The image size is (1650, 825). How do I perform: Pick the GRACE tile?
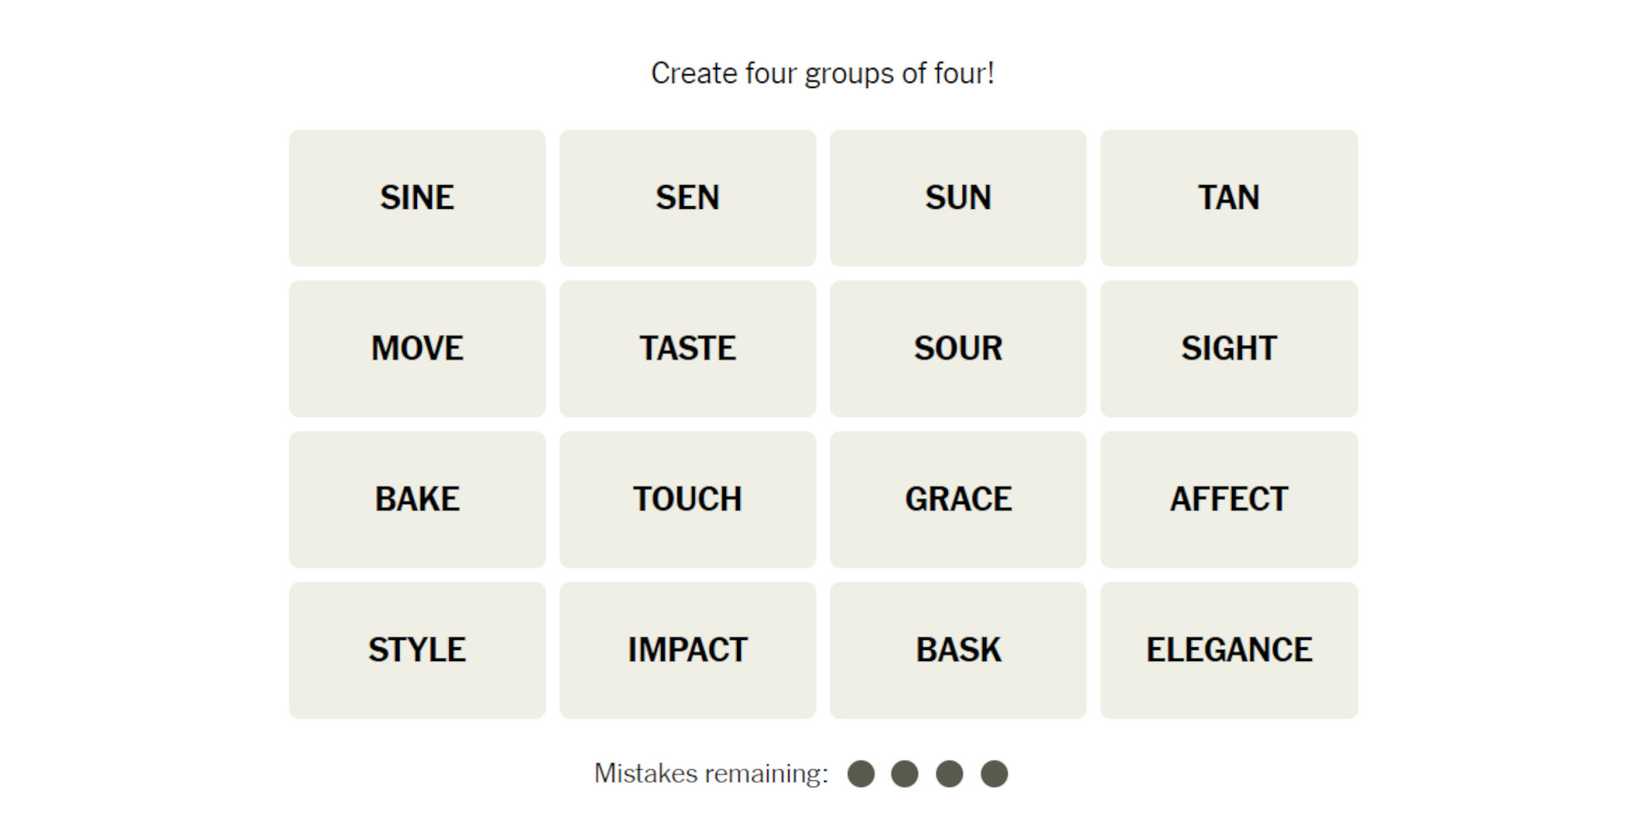pos(958,500)
